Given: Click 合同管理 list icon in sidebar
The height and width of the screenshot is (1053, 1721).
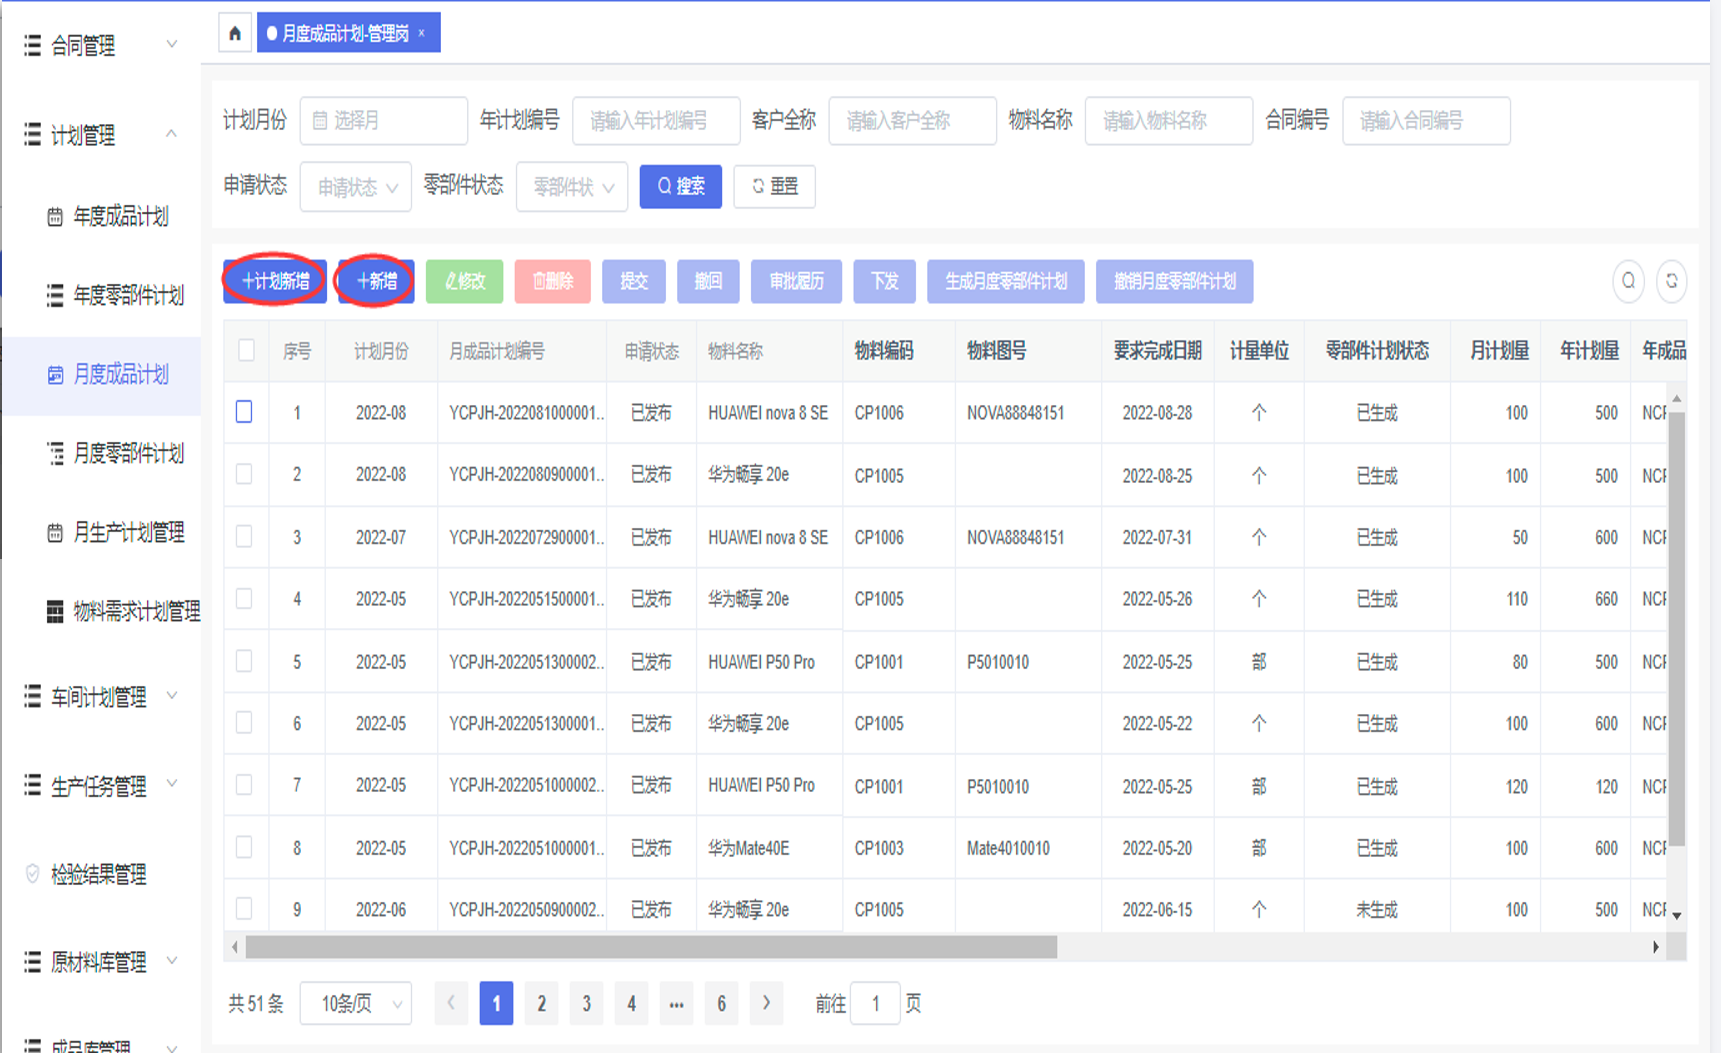Looking at the screenshot, I should coord(32,45).
